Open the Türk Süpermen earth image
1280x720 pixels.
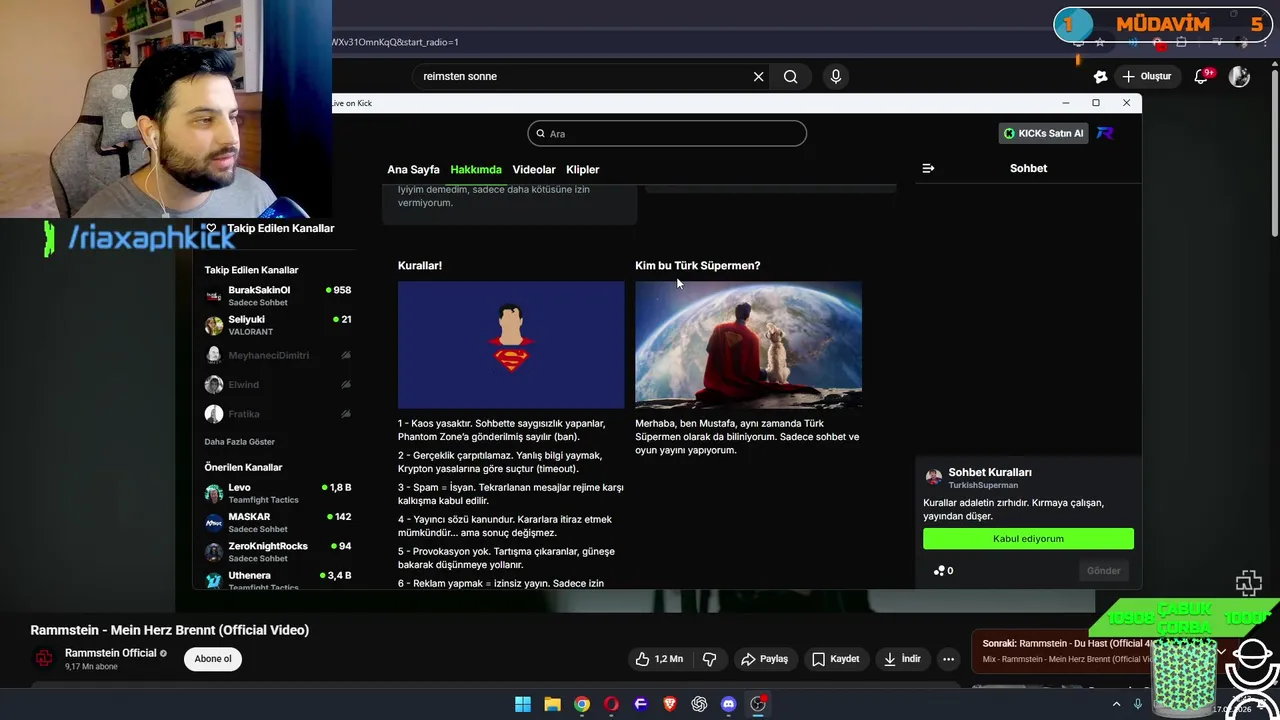pyautogui.click(x=748, y=345)
